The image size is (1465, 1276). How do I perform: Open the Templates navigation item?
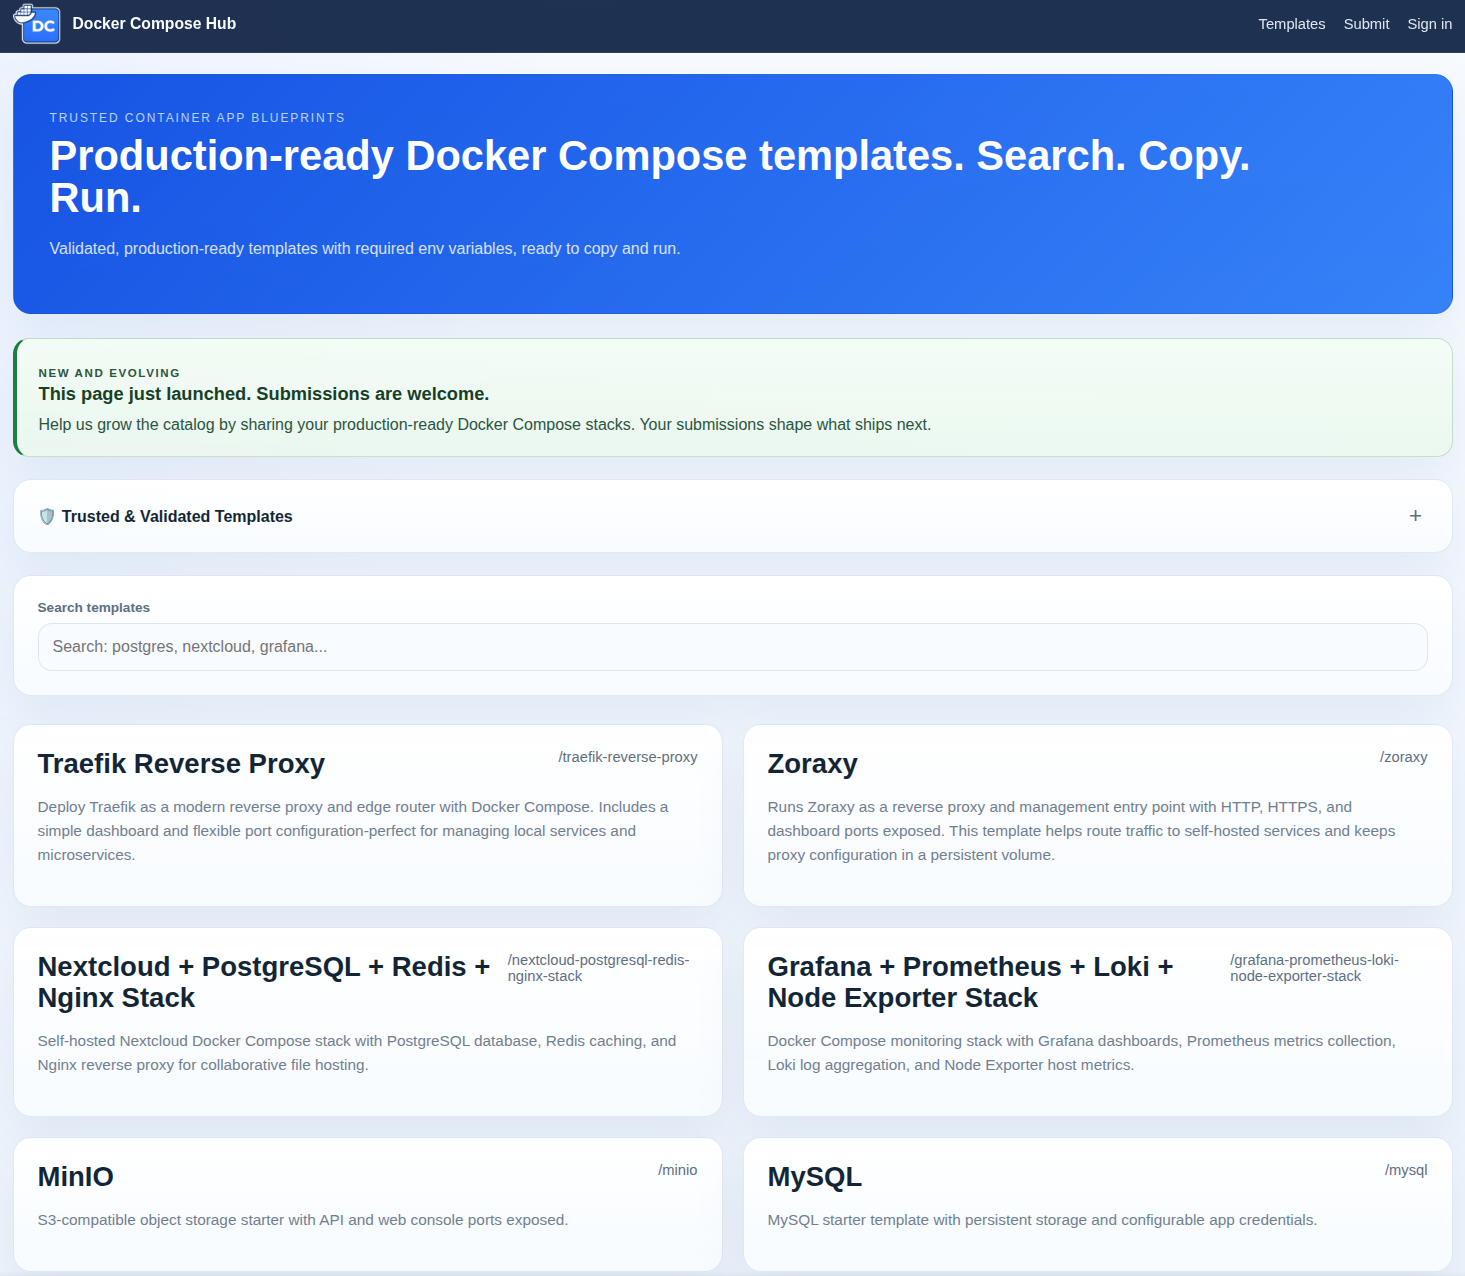pyautogui.click(x=1290, y=23)
